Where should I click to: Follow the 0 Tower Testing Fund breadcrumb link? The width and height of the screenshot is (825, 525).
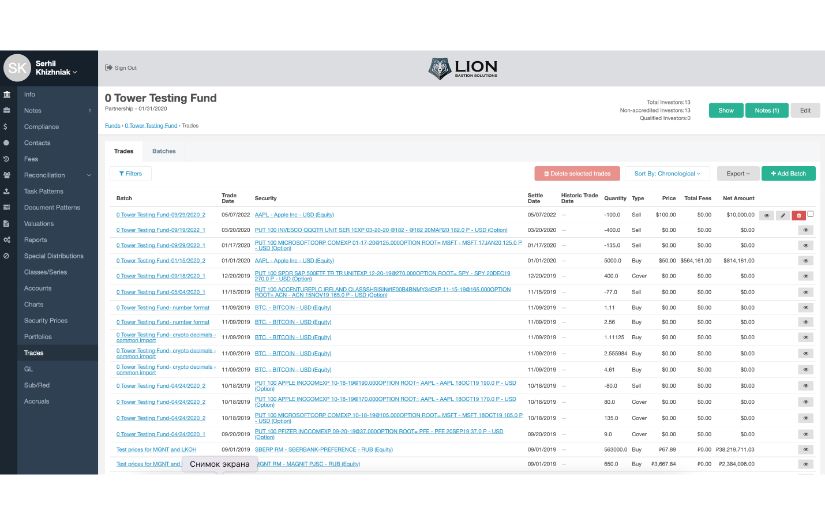150,126
